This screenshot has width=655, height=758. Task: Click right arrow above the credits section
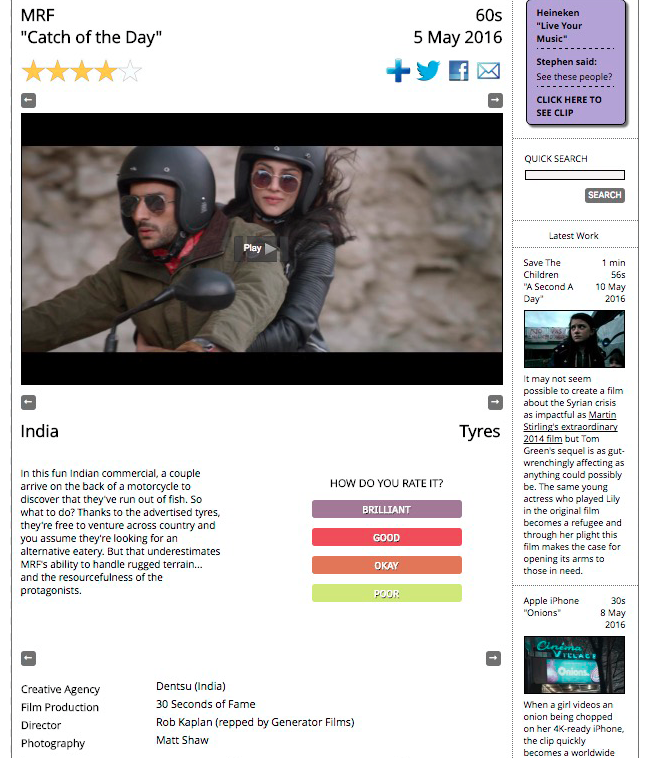coord(493,658)
